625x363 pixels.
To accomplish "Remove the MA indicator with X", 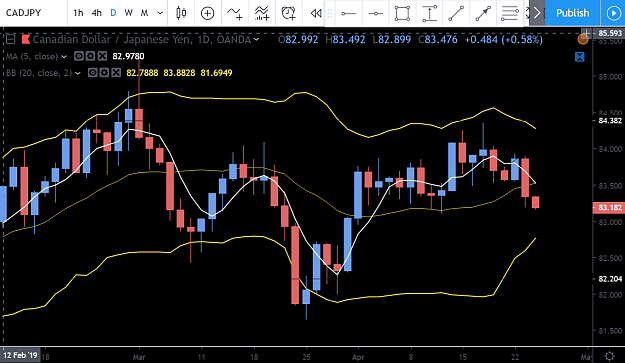I will point(102,56).
